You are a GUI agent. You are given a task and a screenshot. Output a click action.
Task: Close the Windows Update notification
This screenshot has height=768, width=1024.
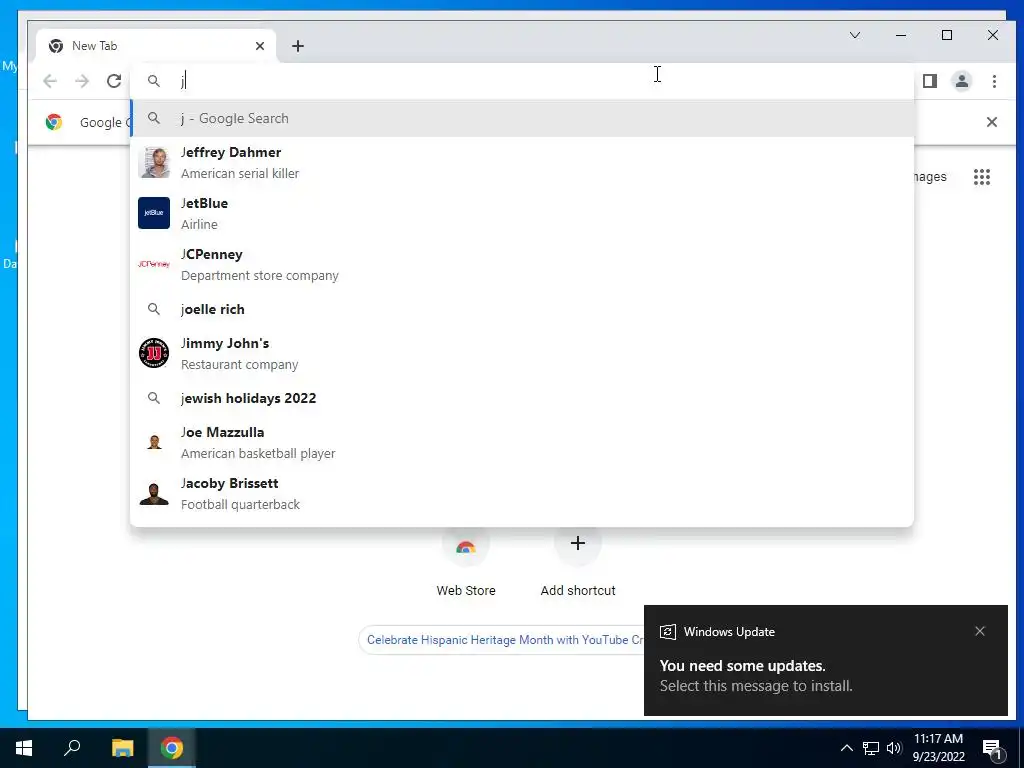(980, 631)
